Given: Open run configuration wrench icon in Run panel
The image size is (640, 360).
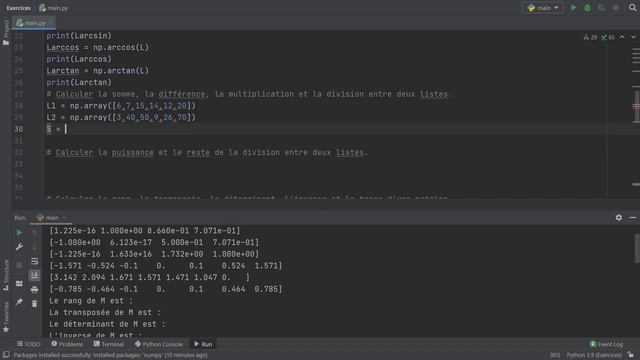Looking at the screenshot, I should (x=19, y=247).
